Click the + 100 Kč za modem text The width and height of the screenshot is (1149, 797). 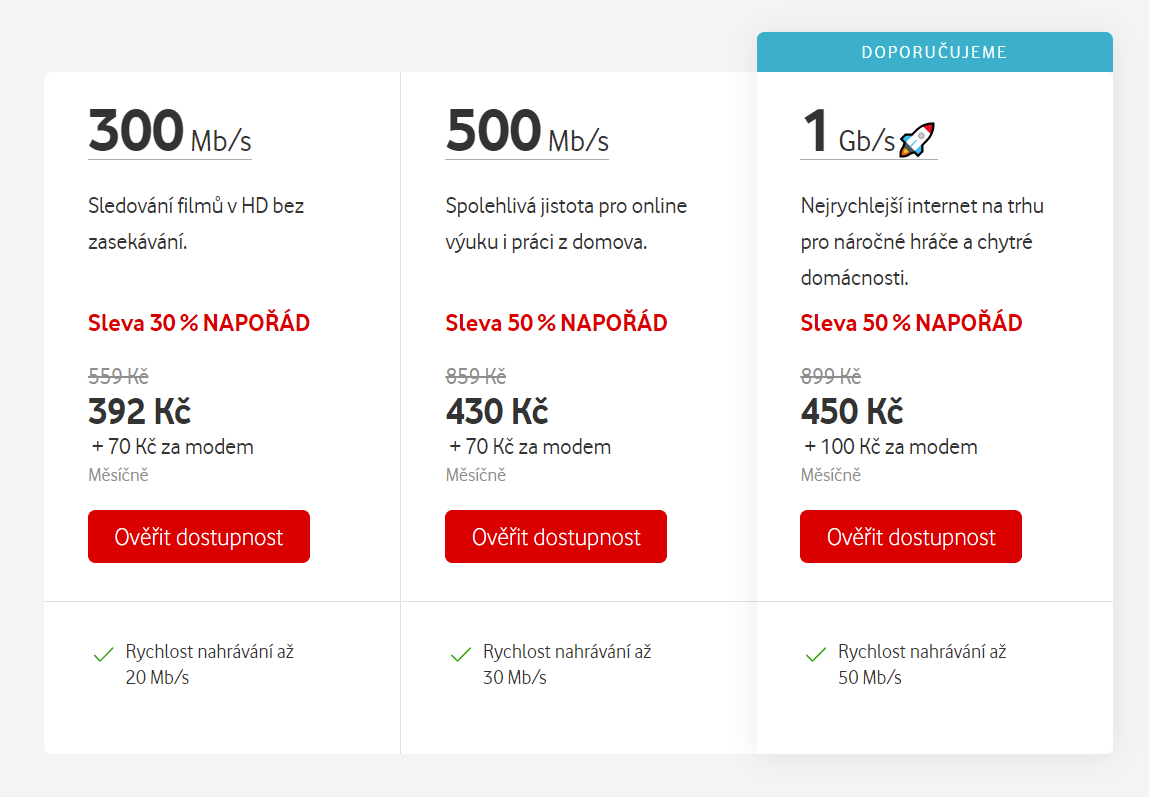coord(890,447)
